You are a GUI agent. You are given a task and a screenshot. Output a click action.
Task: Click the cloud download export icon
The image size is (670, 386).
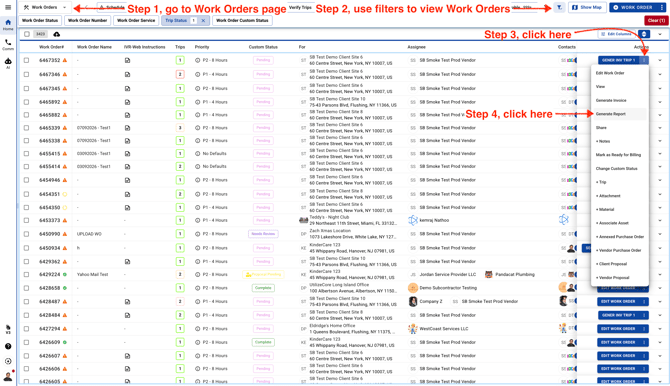click(56, 34)
